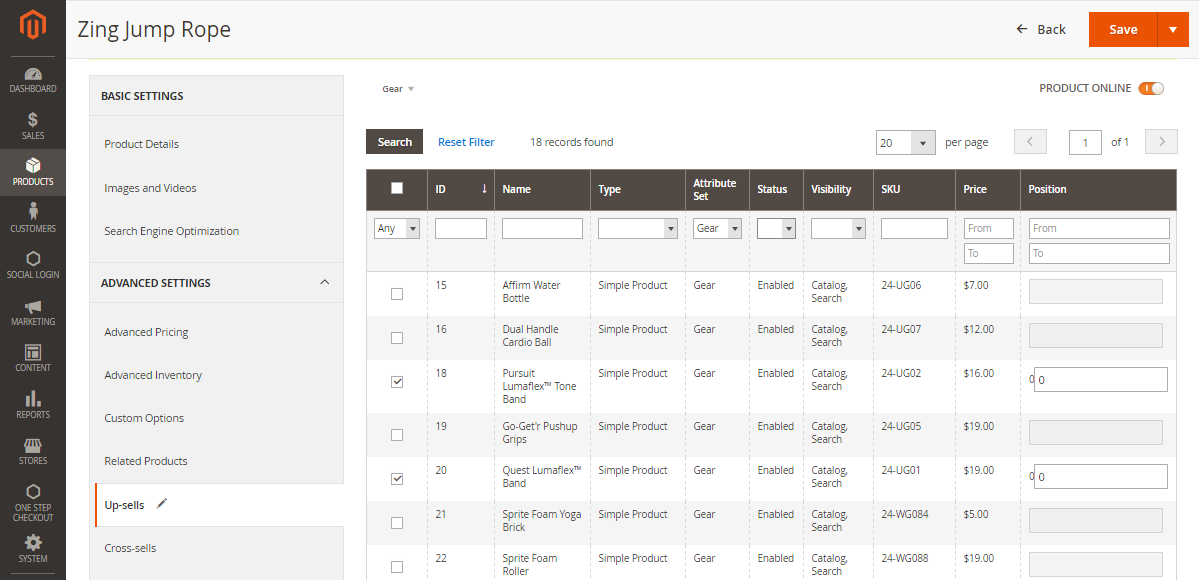
Task: Click the Reset Filter link
Action: (466, 141)
